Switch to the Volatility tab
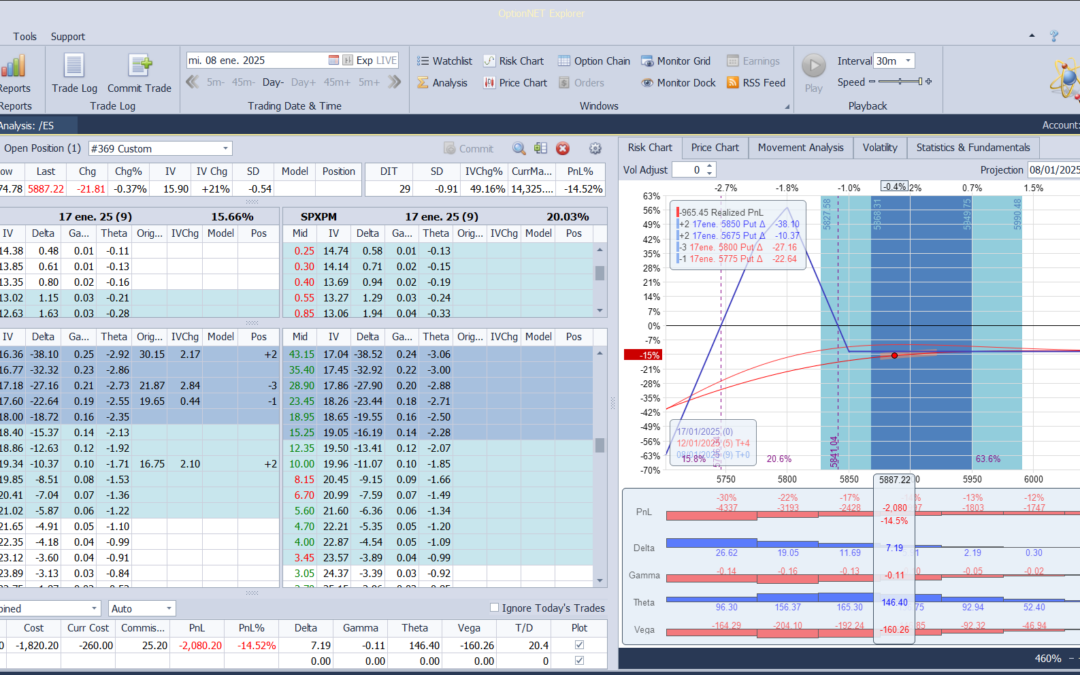 coord(880,148)
